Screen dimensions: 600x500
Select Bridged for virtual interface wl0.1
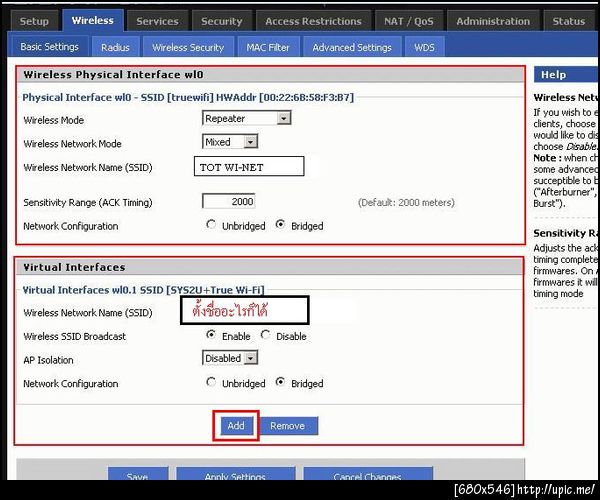click(x=280, y=382)
